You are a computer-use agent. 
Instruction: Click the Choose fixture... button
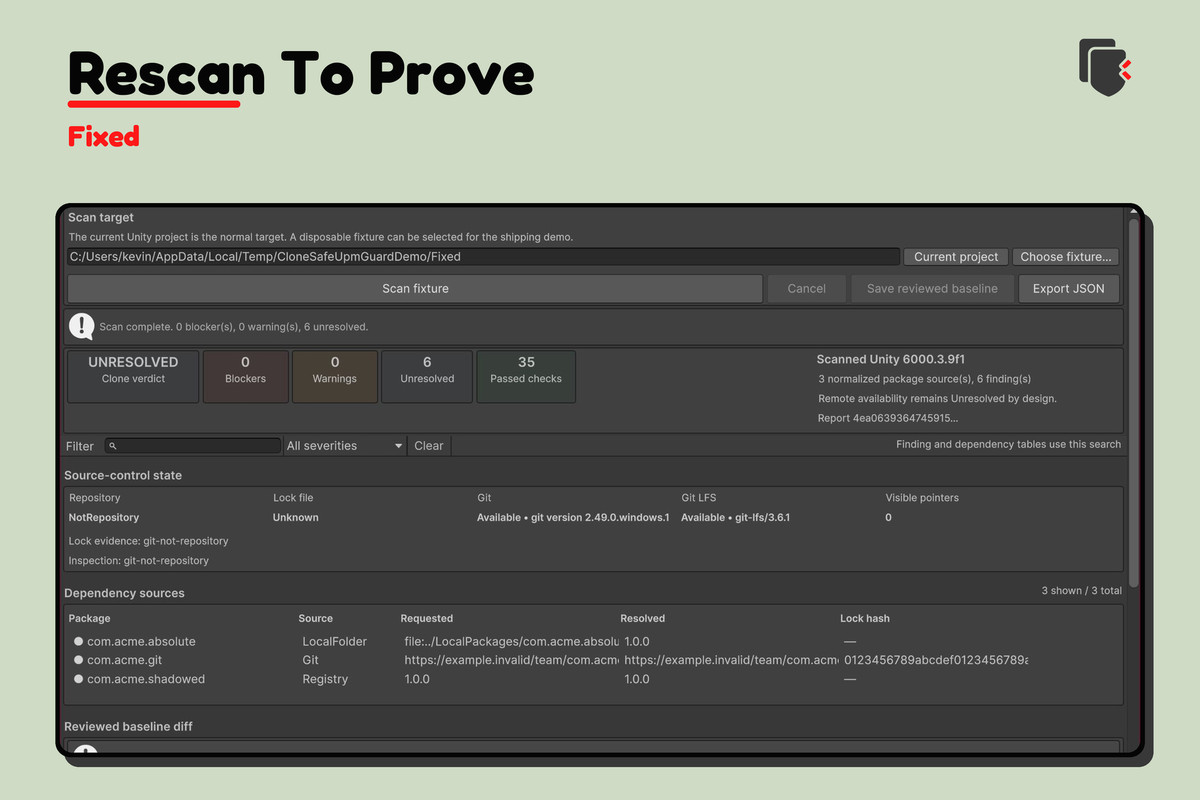(1066, 257)
